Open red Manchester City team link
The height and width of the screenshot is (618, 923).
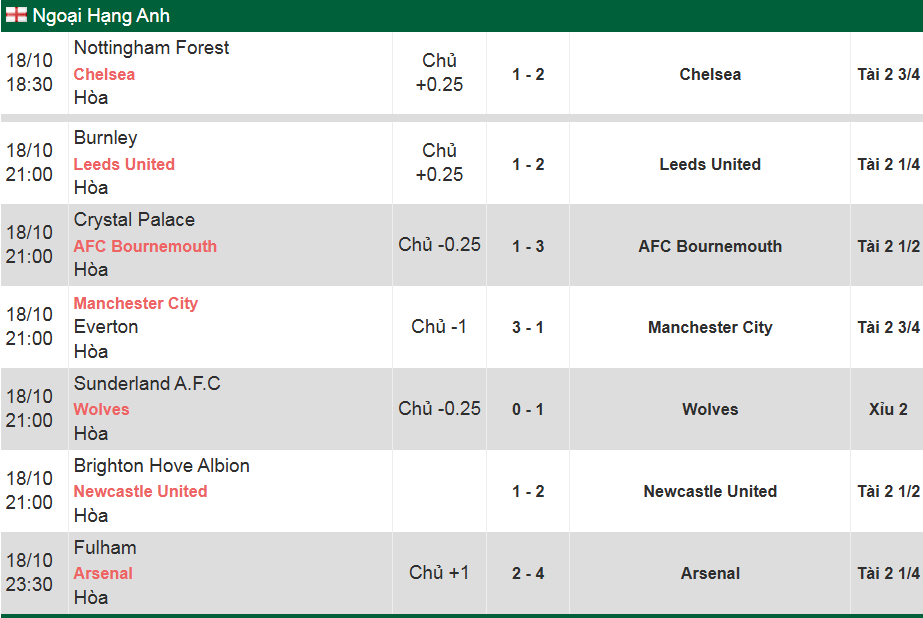click(x=136, y=303)
